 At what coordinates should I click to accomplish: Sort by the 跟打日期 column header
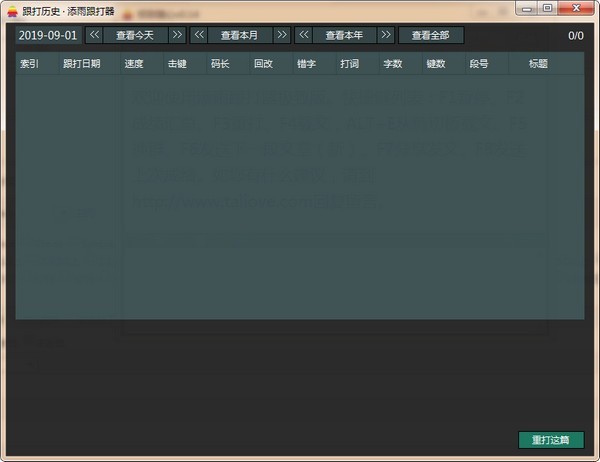(81, 63)
